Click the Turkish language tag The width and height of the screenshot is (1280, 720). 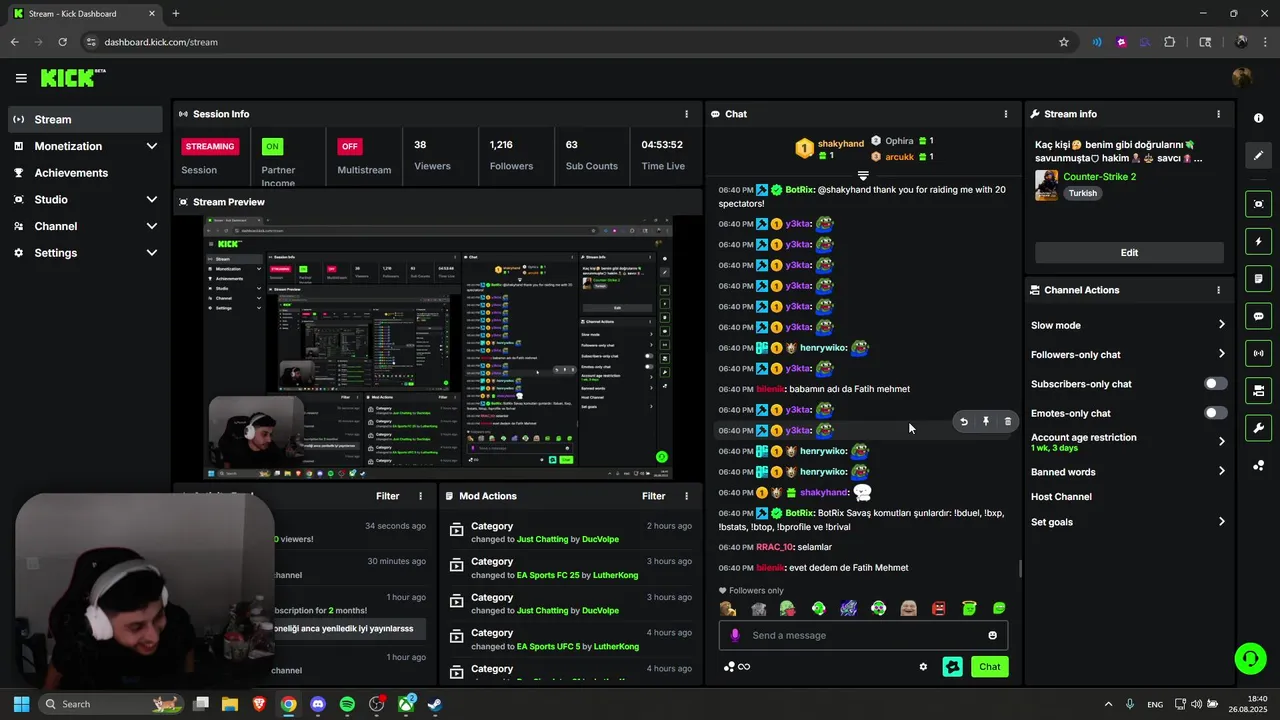(1082, 193)
